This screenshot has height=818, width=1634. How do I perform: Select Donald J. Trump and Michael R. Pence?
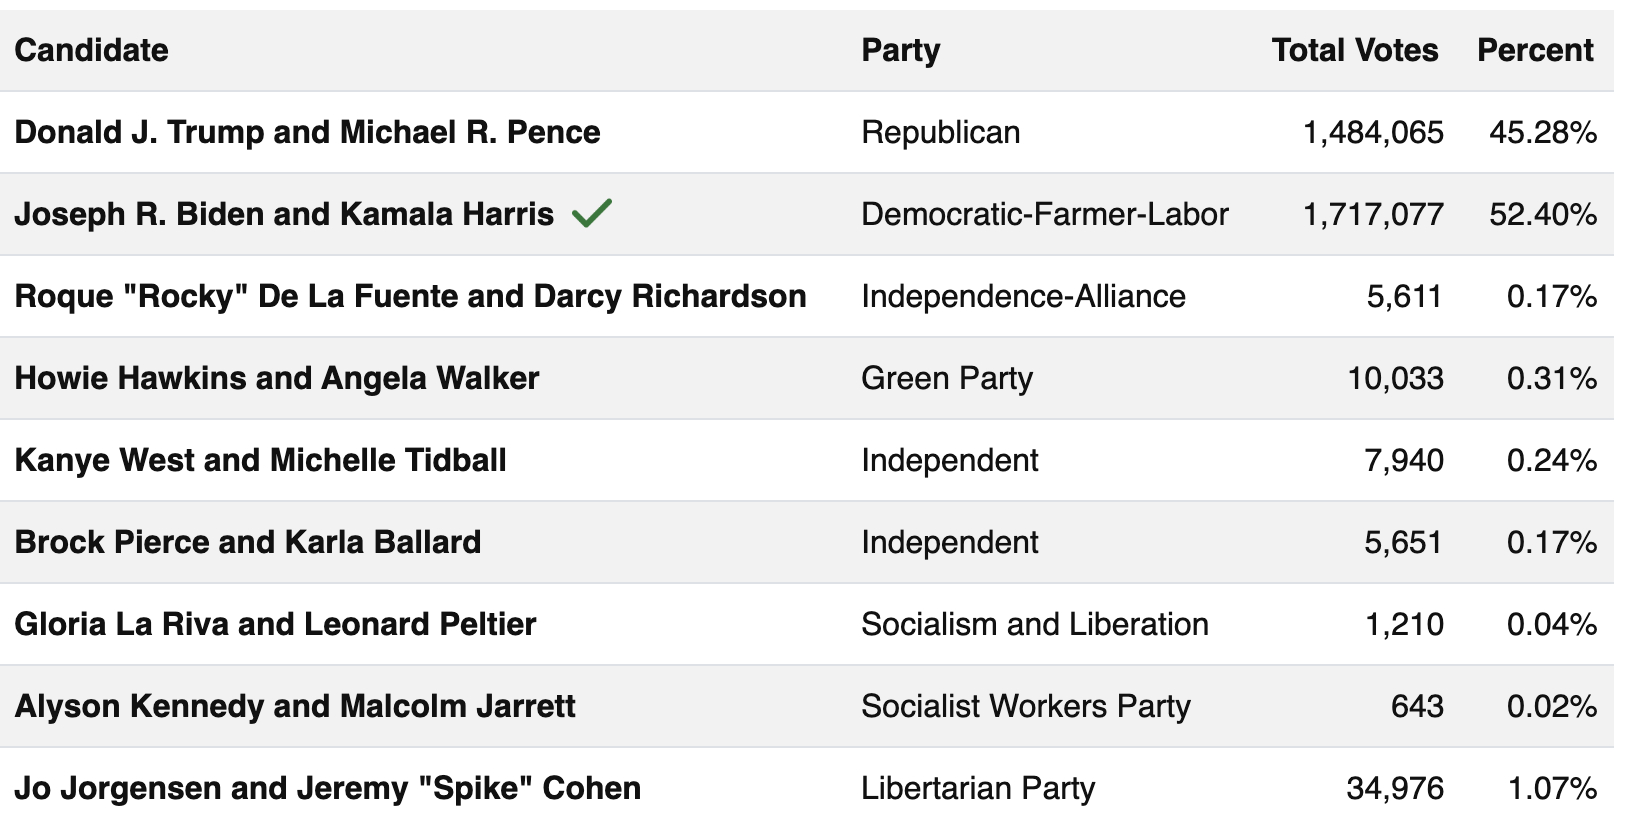[x=307, y=132]
